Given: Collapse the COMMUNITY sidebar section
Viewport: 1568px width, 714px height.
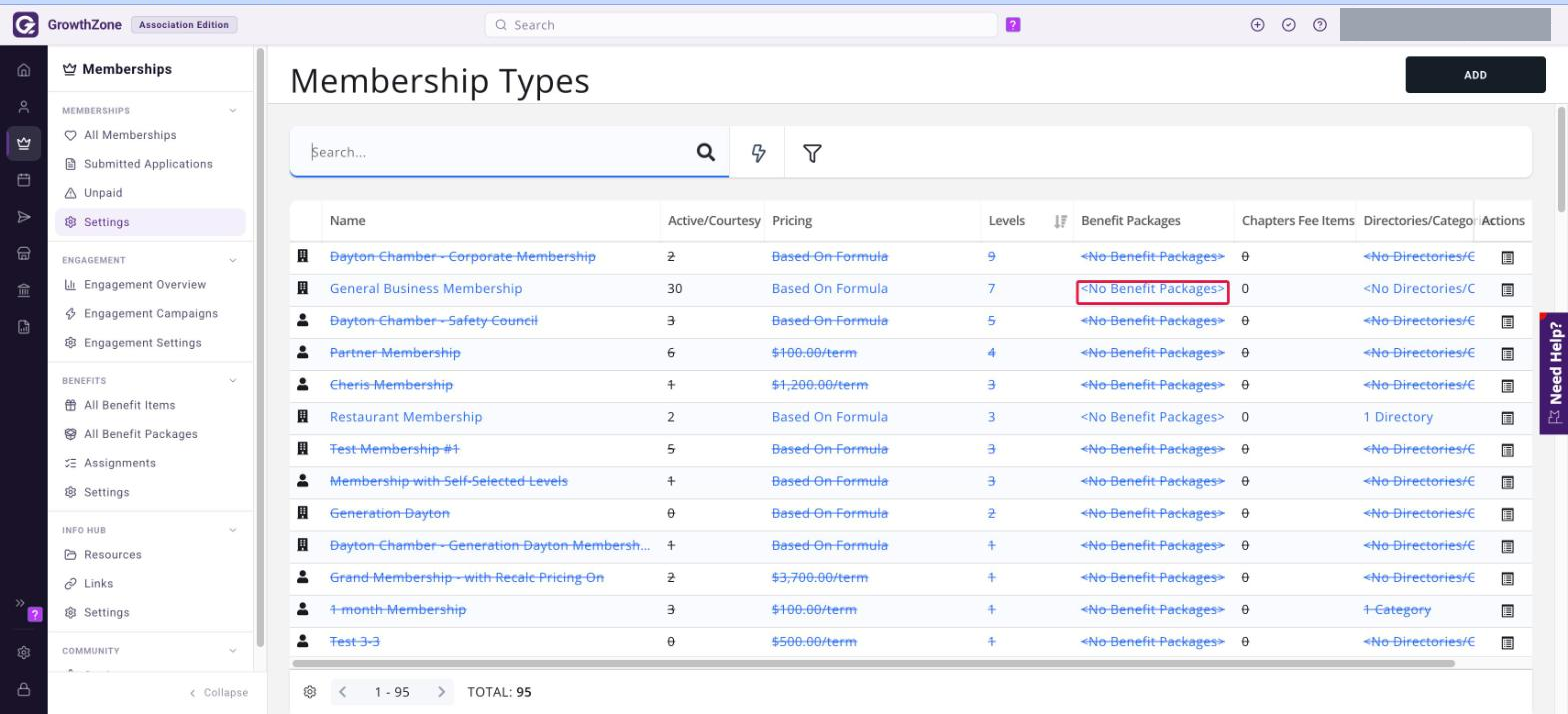Looking at the screenshot, I should [x=233, y=651].
